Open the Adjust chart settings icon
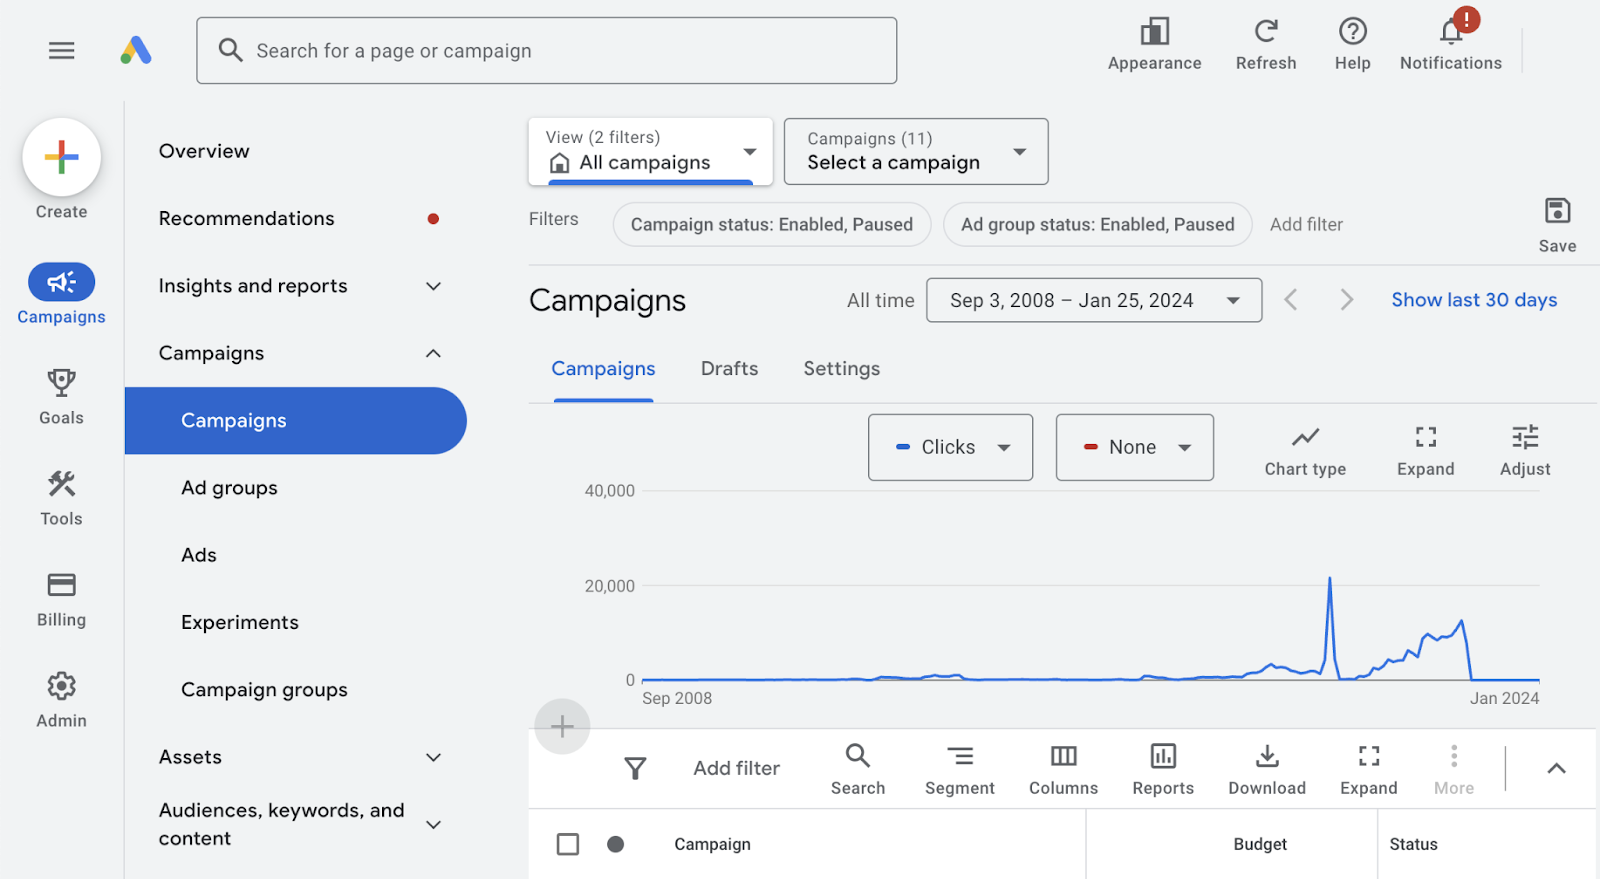This screenshot has height=879, width=1600. pos(1524,438)
